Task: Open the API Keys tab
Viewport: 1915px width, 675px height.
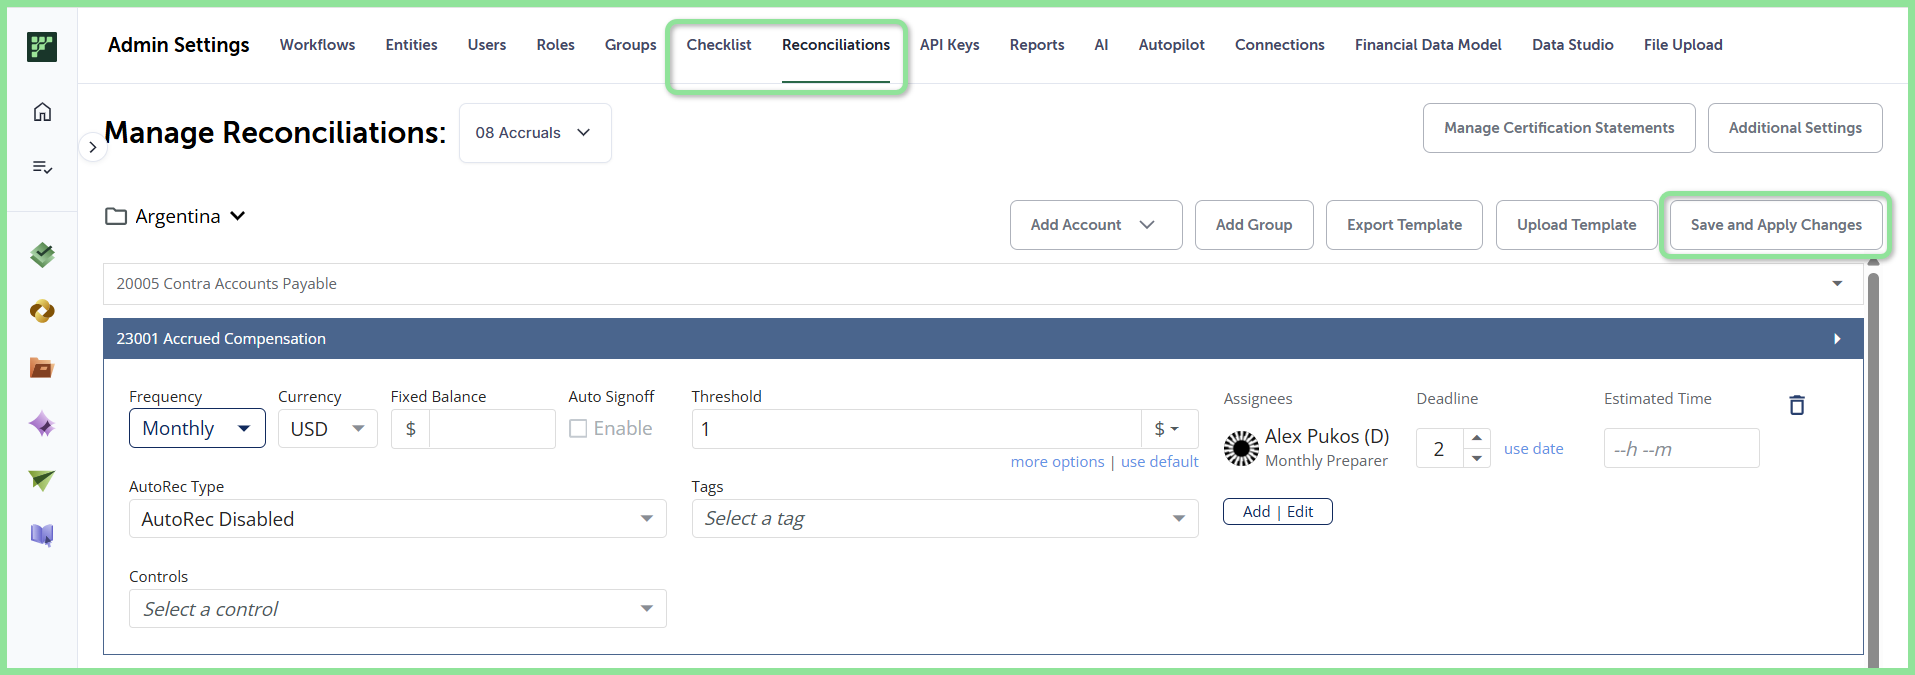Action: pos(950,45)
